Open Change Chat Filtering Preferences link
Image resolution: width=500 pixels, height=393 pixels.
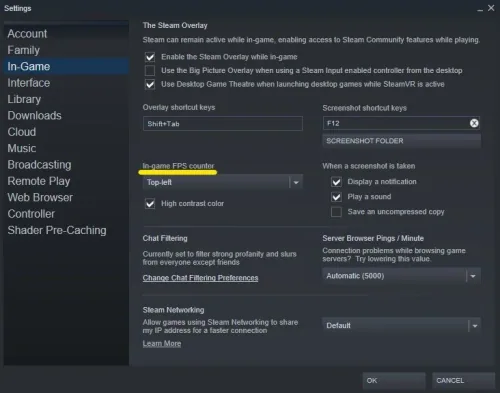(200, 278)
